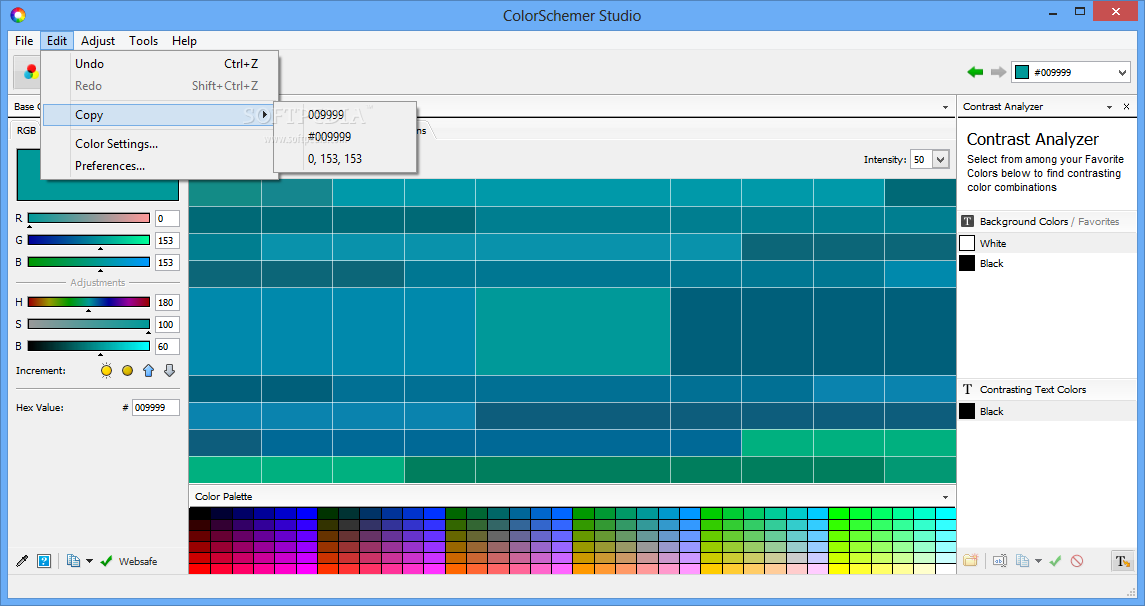Click the new favorites folder icon
The height and width of the screenshot is (606, 1145).
(970, 561)
